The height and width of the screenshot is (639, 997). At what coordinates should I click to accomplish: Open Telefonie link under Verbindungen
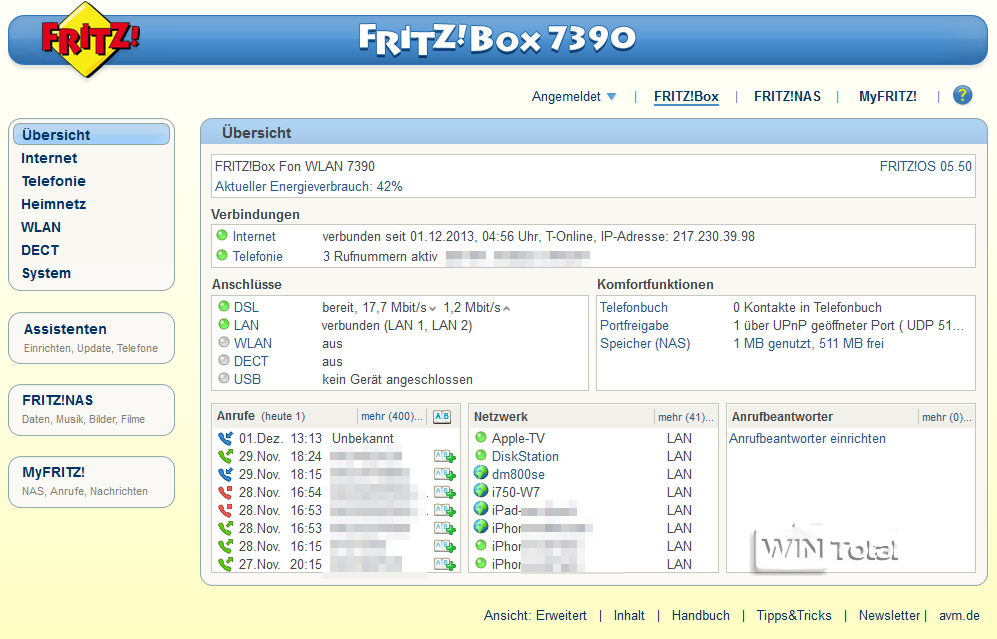tap(258, 256)
